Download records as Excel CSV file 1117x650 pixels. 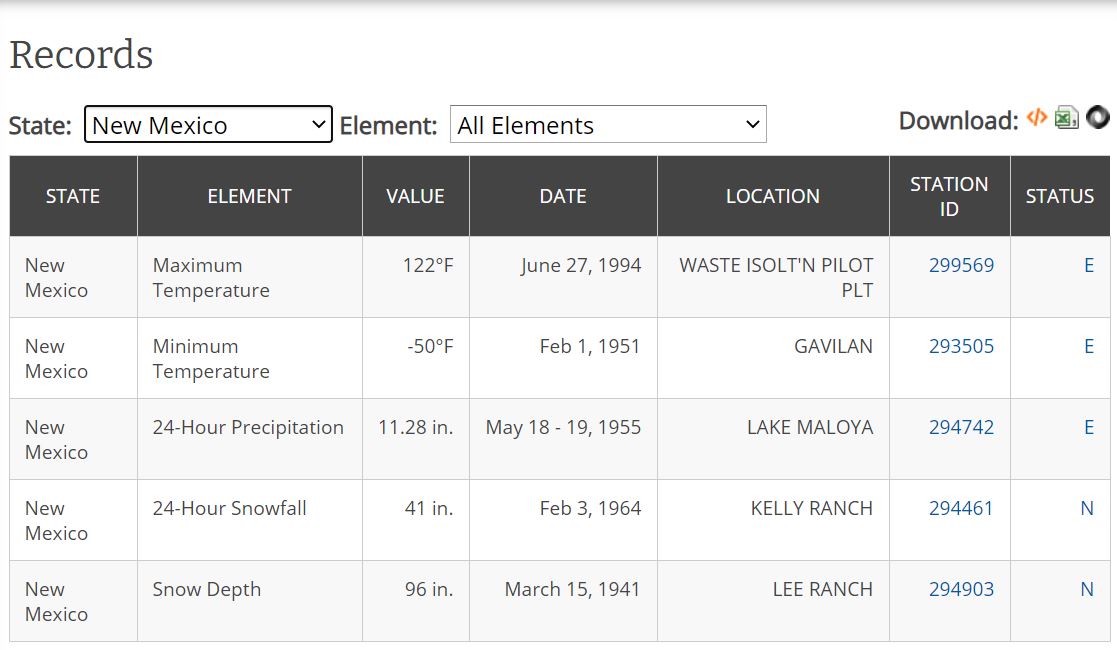click(x=1067, y=118)
